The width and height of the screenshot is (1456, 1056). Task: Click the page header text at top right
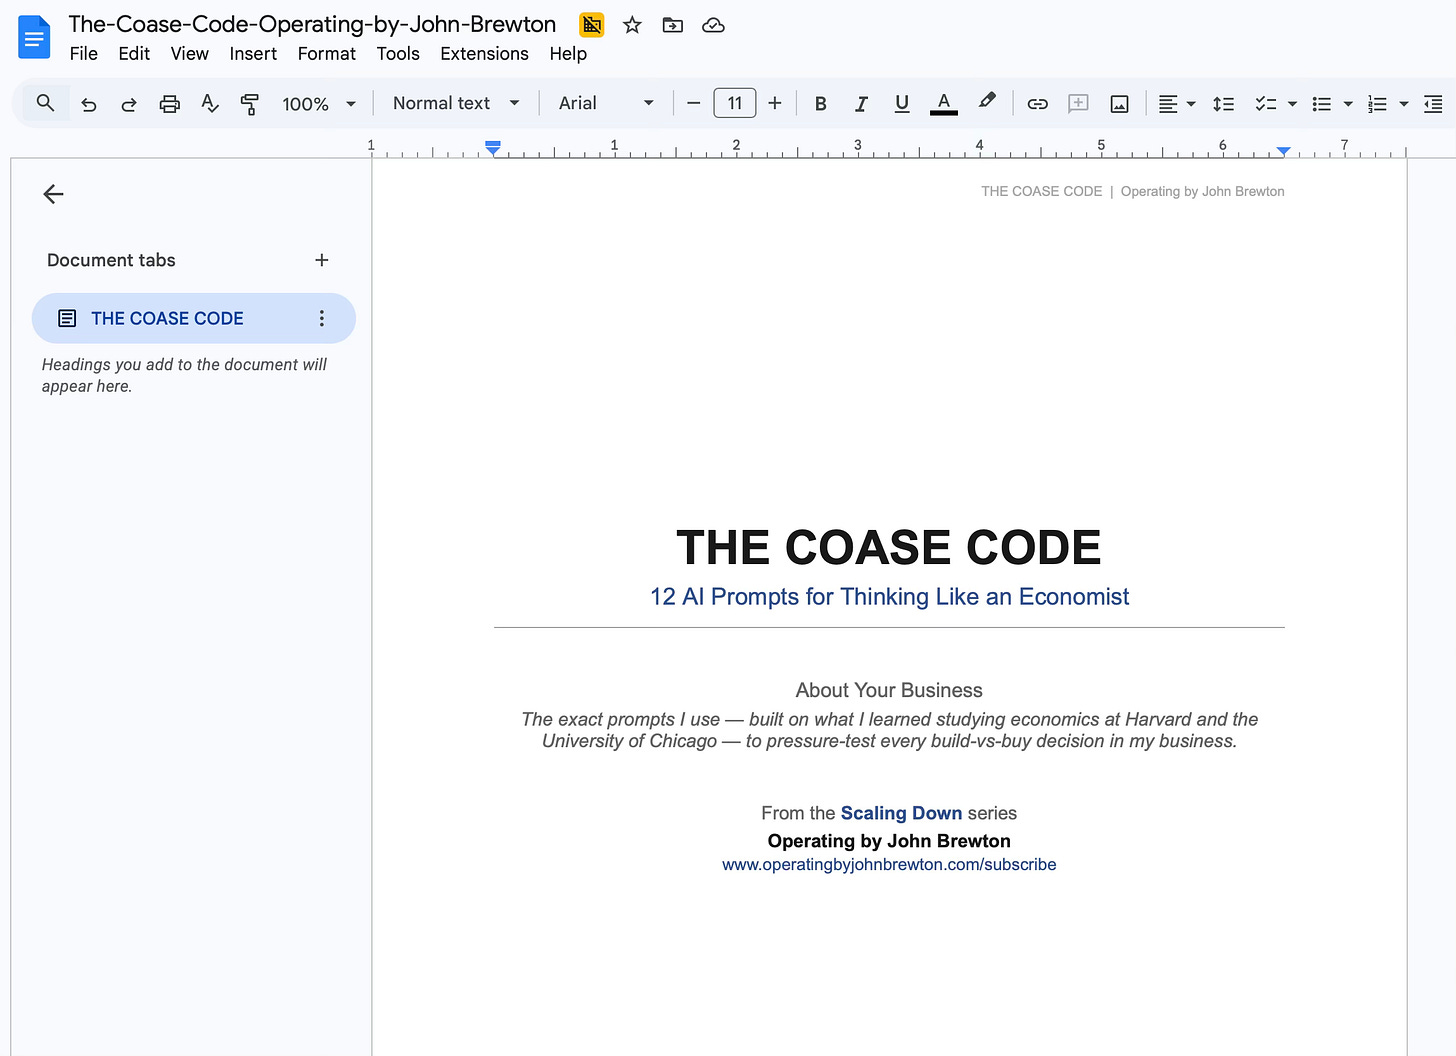pos(1132,191)
